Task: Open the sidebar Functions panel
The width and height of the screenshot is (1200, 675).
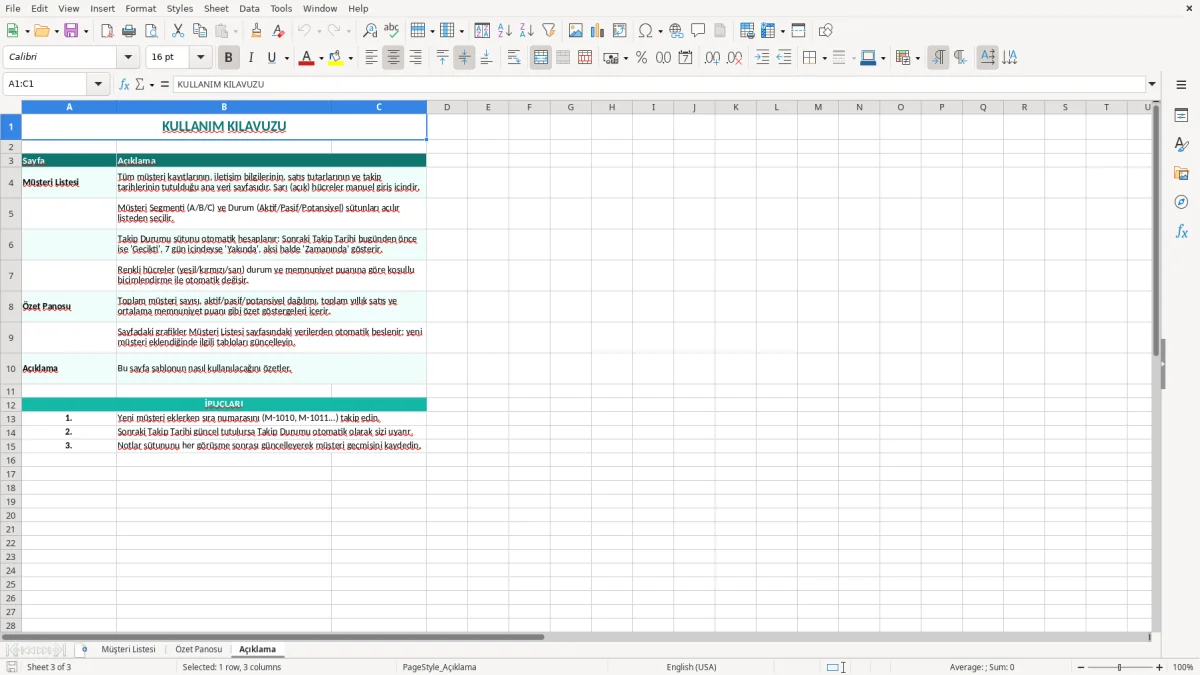Action: (1181, 231)
